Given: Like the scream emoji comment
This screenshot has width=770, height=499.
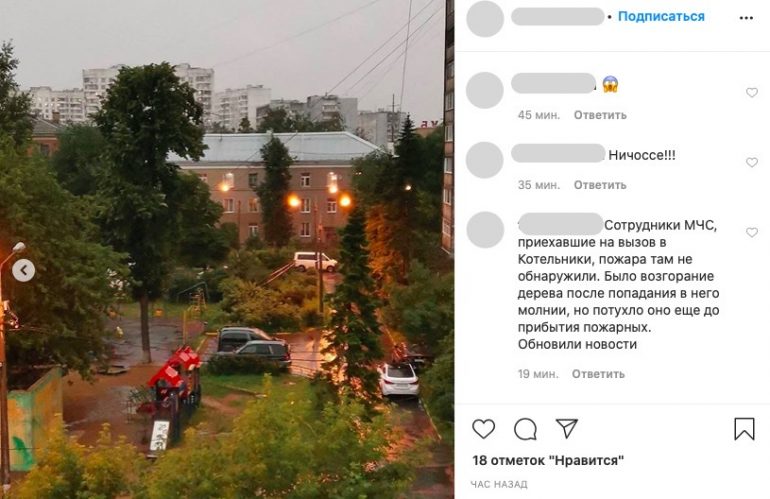Looking at the screenshot, I should pyautogui.click(x=752, y=92).
